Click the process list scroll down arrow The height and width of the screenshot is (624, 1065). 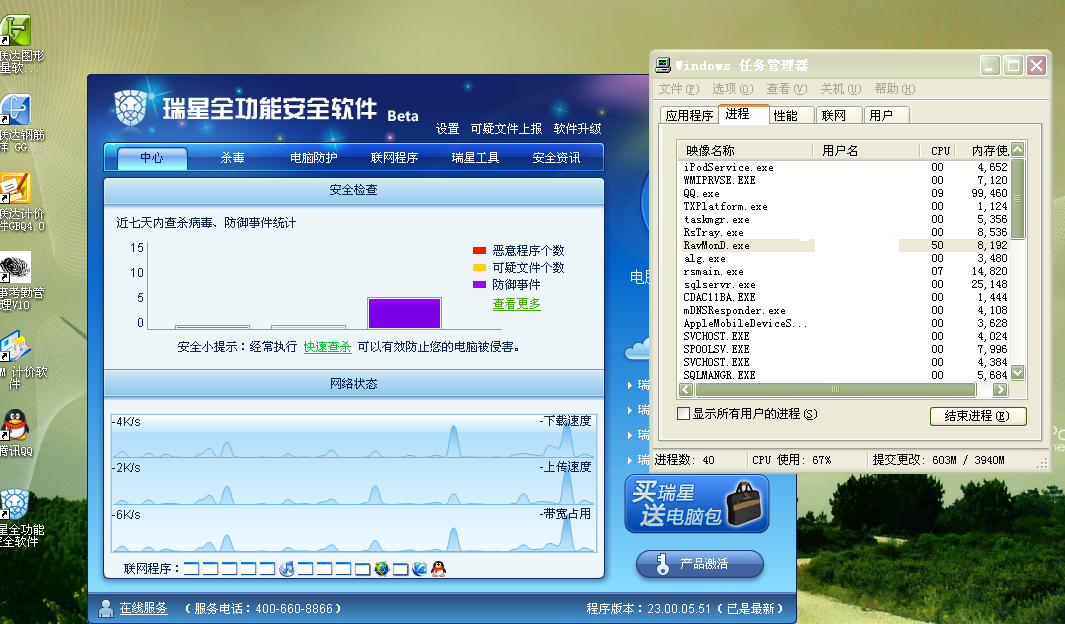click(1017, 372)
